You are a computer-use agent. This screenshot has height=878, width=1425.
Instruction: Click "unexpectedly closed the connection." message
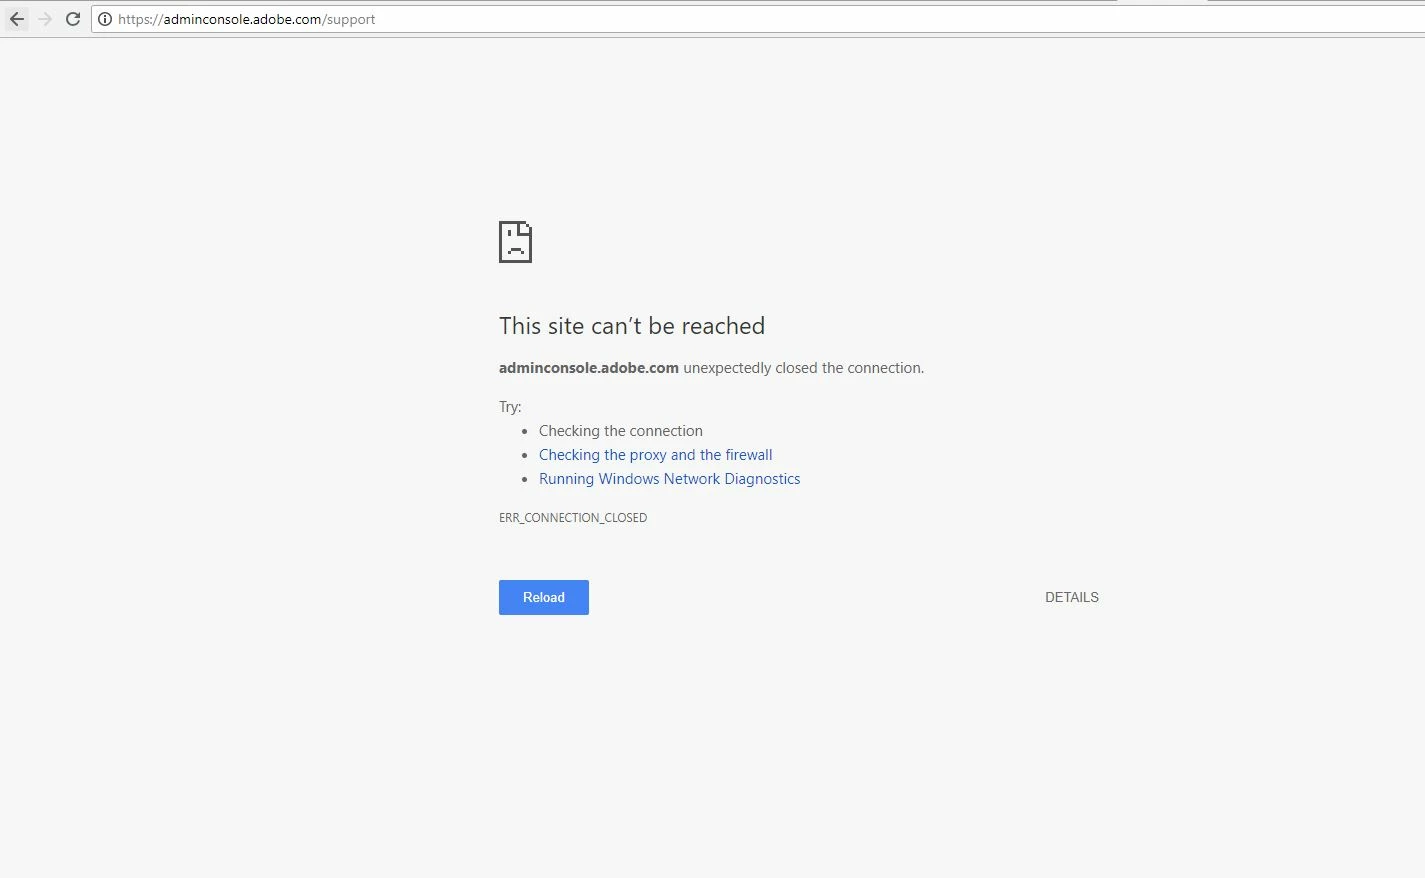(x=804, y=368)
